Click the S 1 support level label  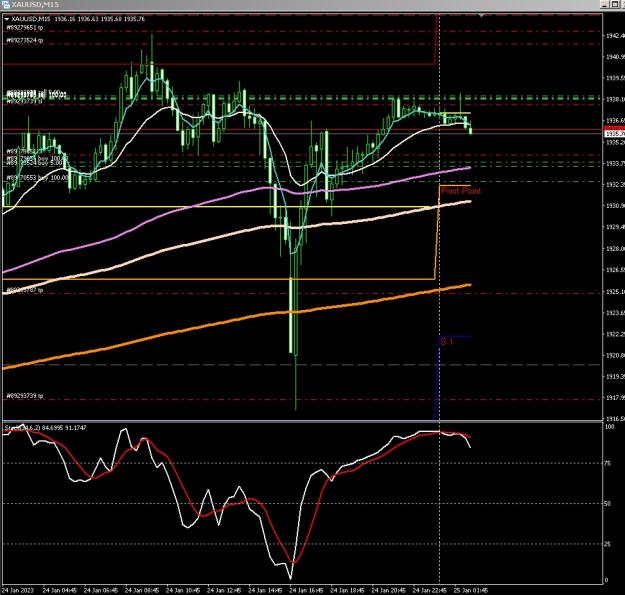447,342
